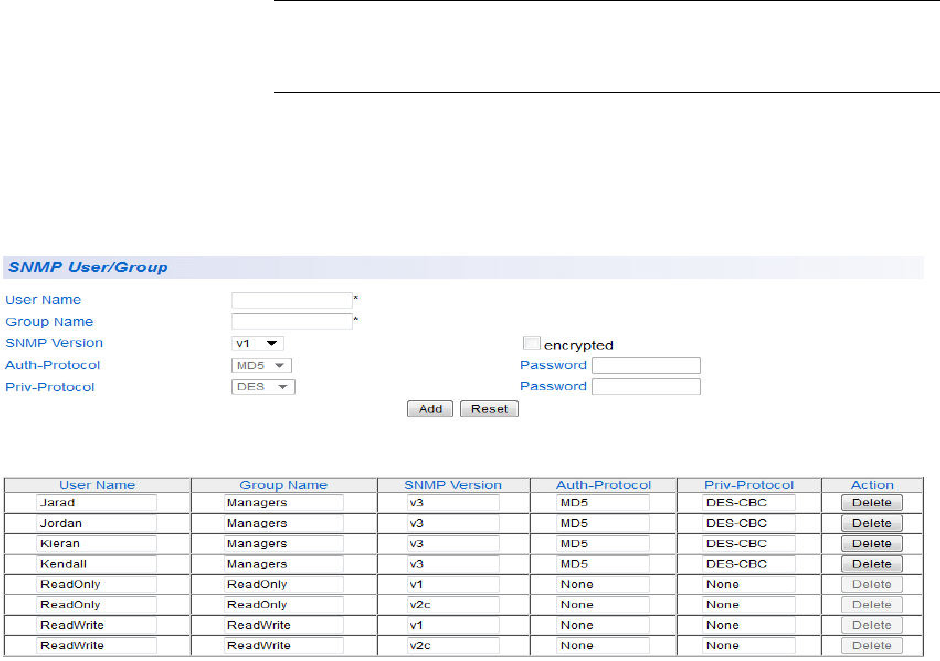
Task: Click the Add button
Action: click(x=430, y=409)
